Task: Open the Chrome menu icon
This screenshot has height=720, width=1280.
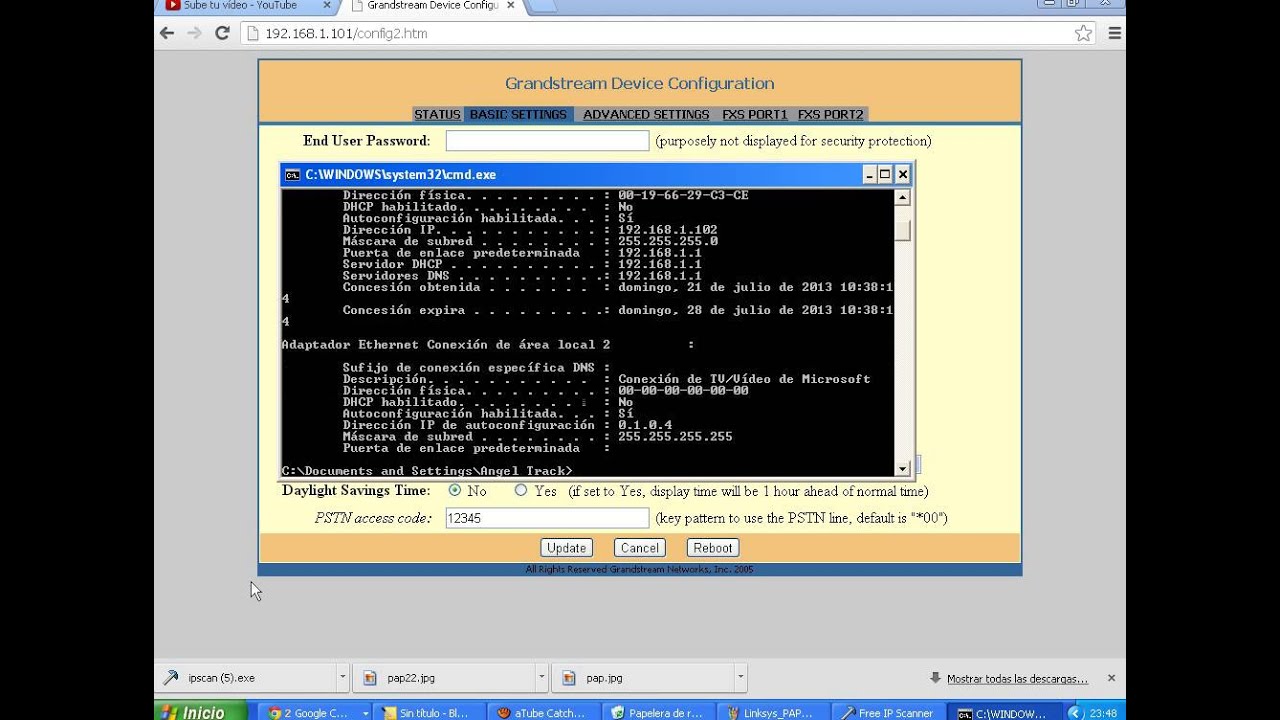Action: (1115, 33)
